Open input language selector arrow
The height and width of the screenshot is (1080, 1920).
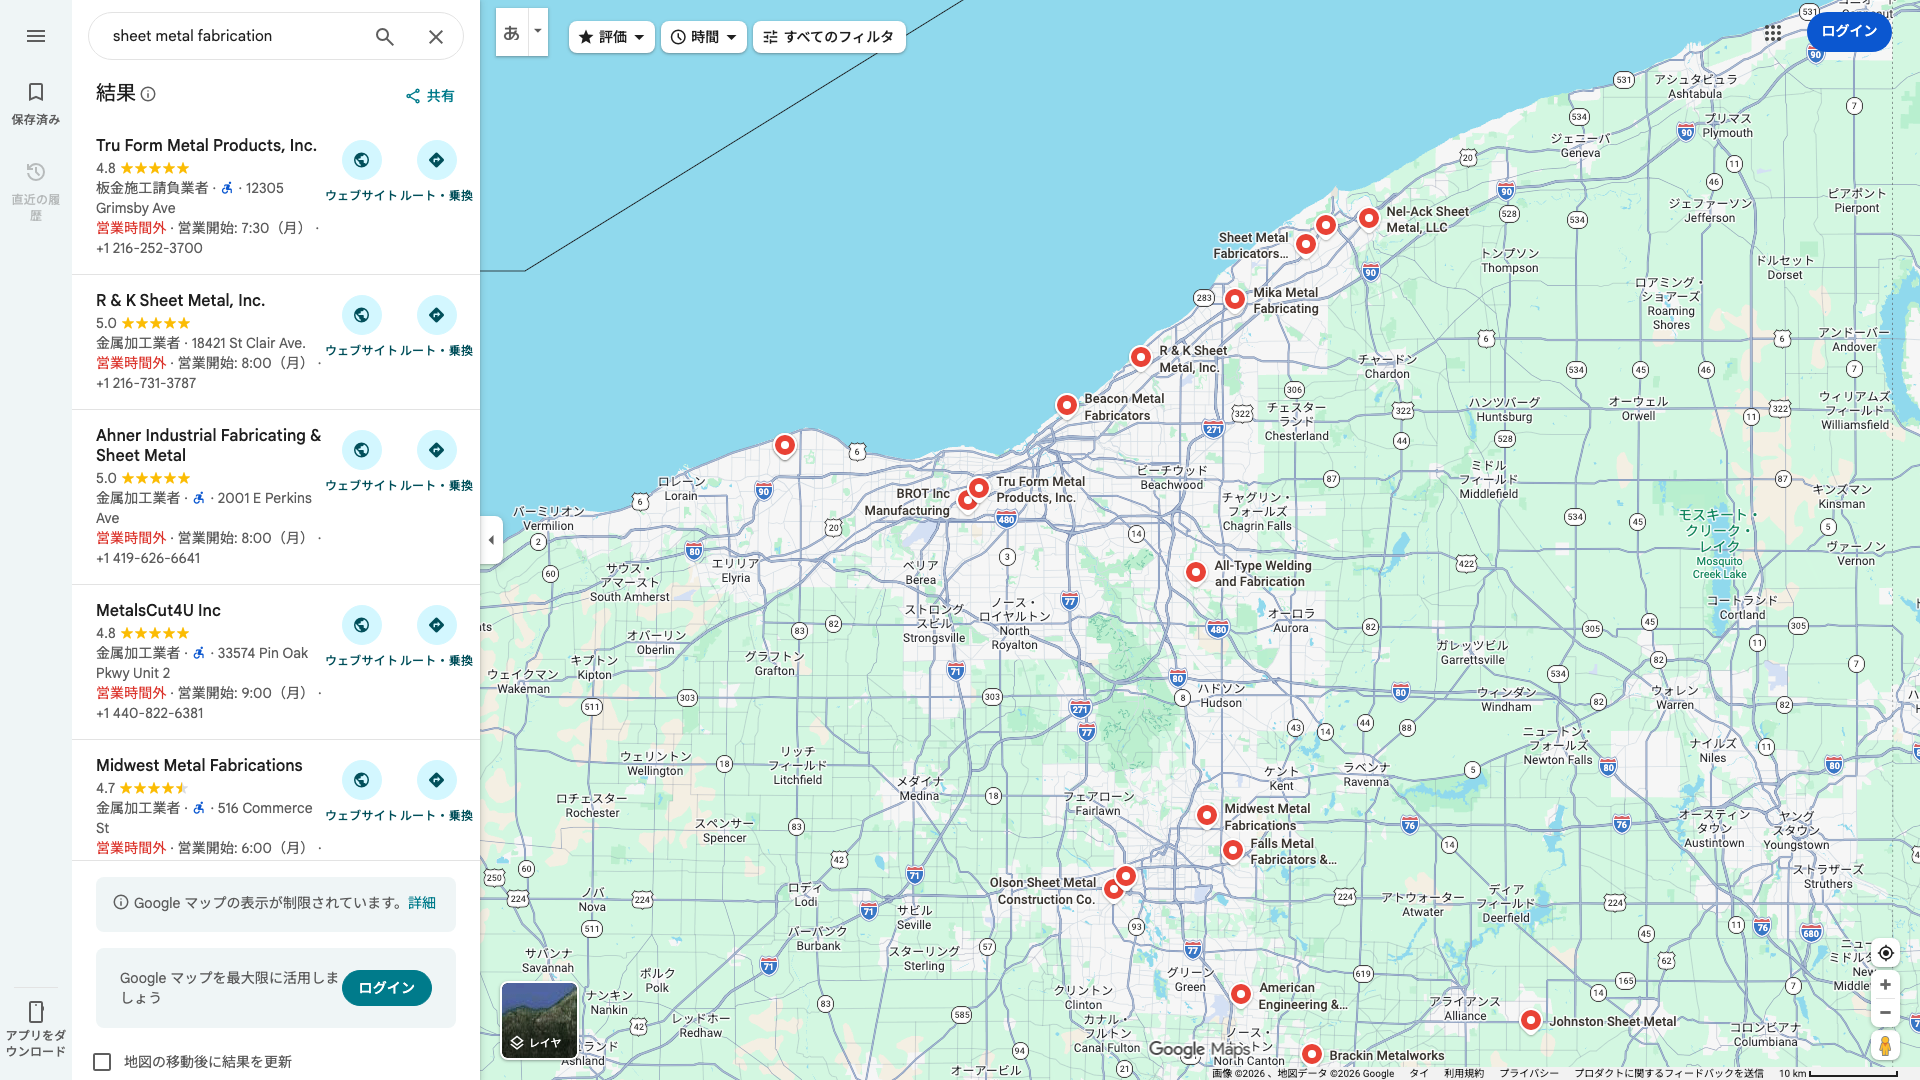(x=538, y=31)
